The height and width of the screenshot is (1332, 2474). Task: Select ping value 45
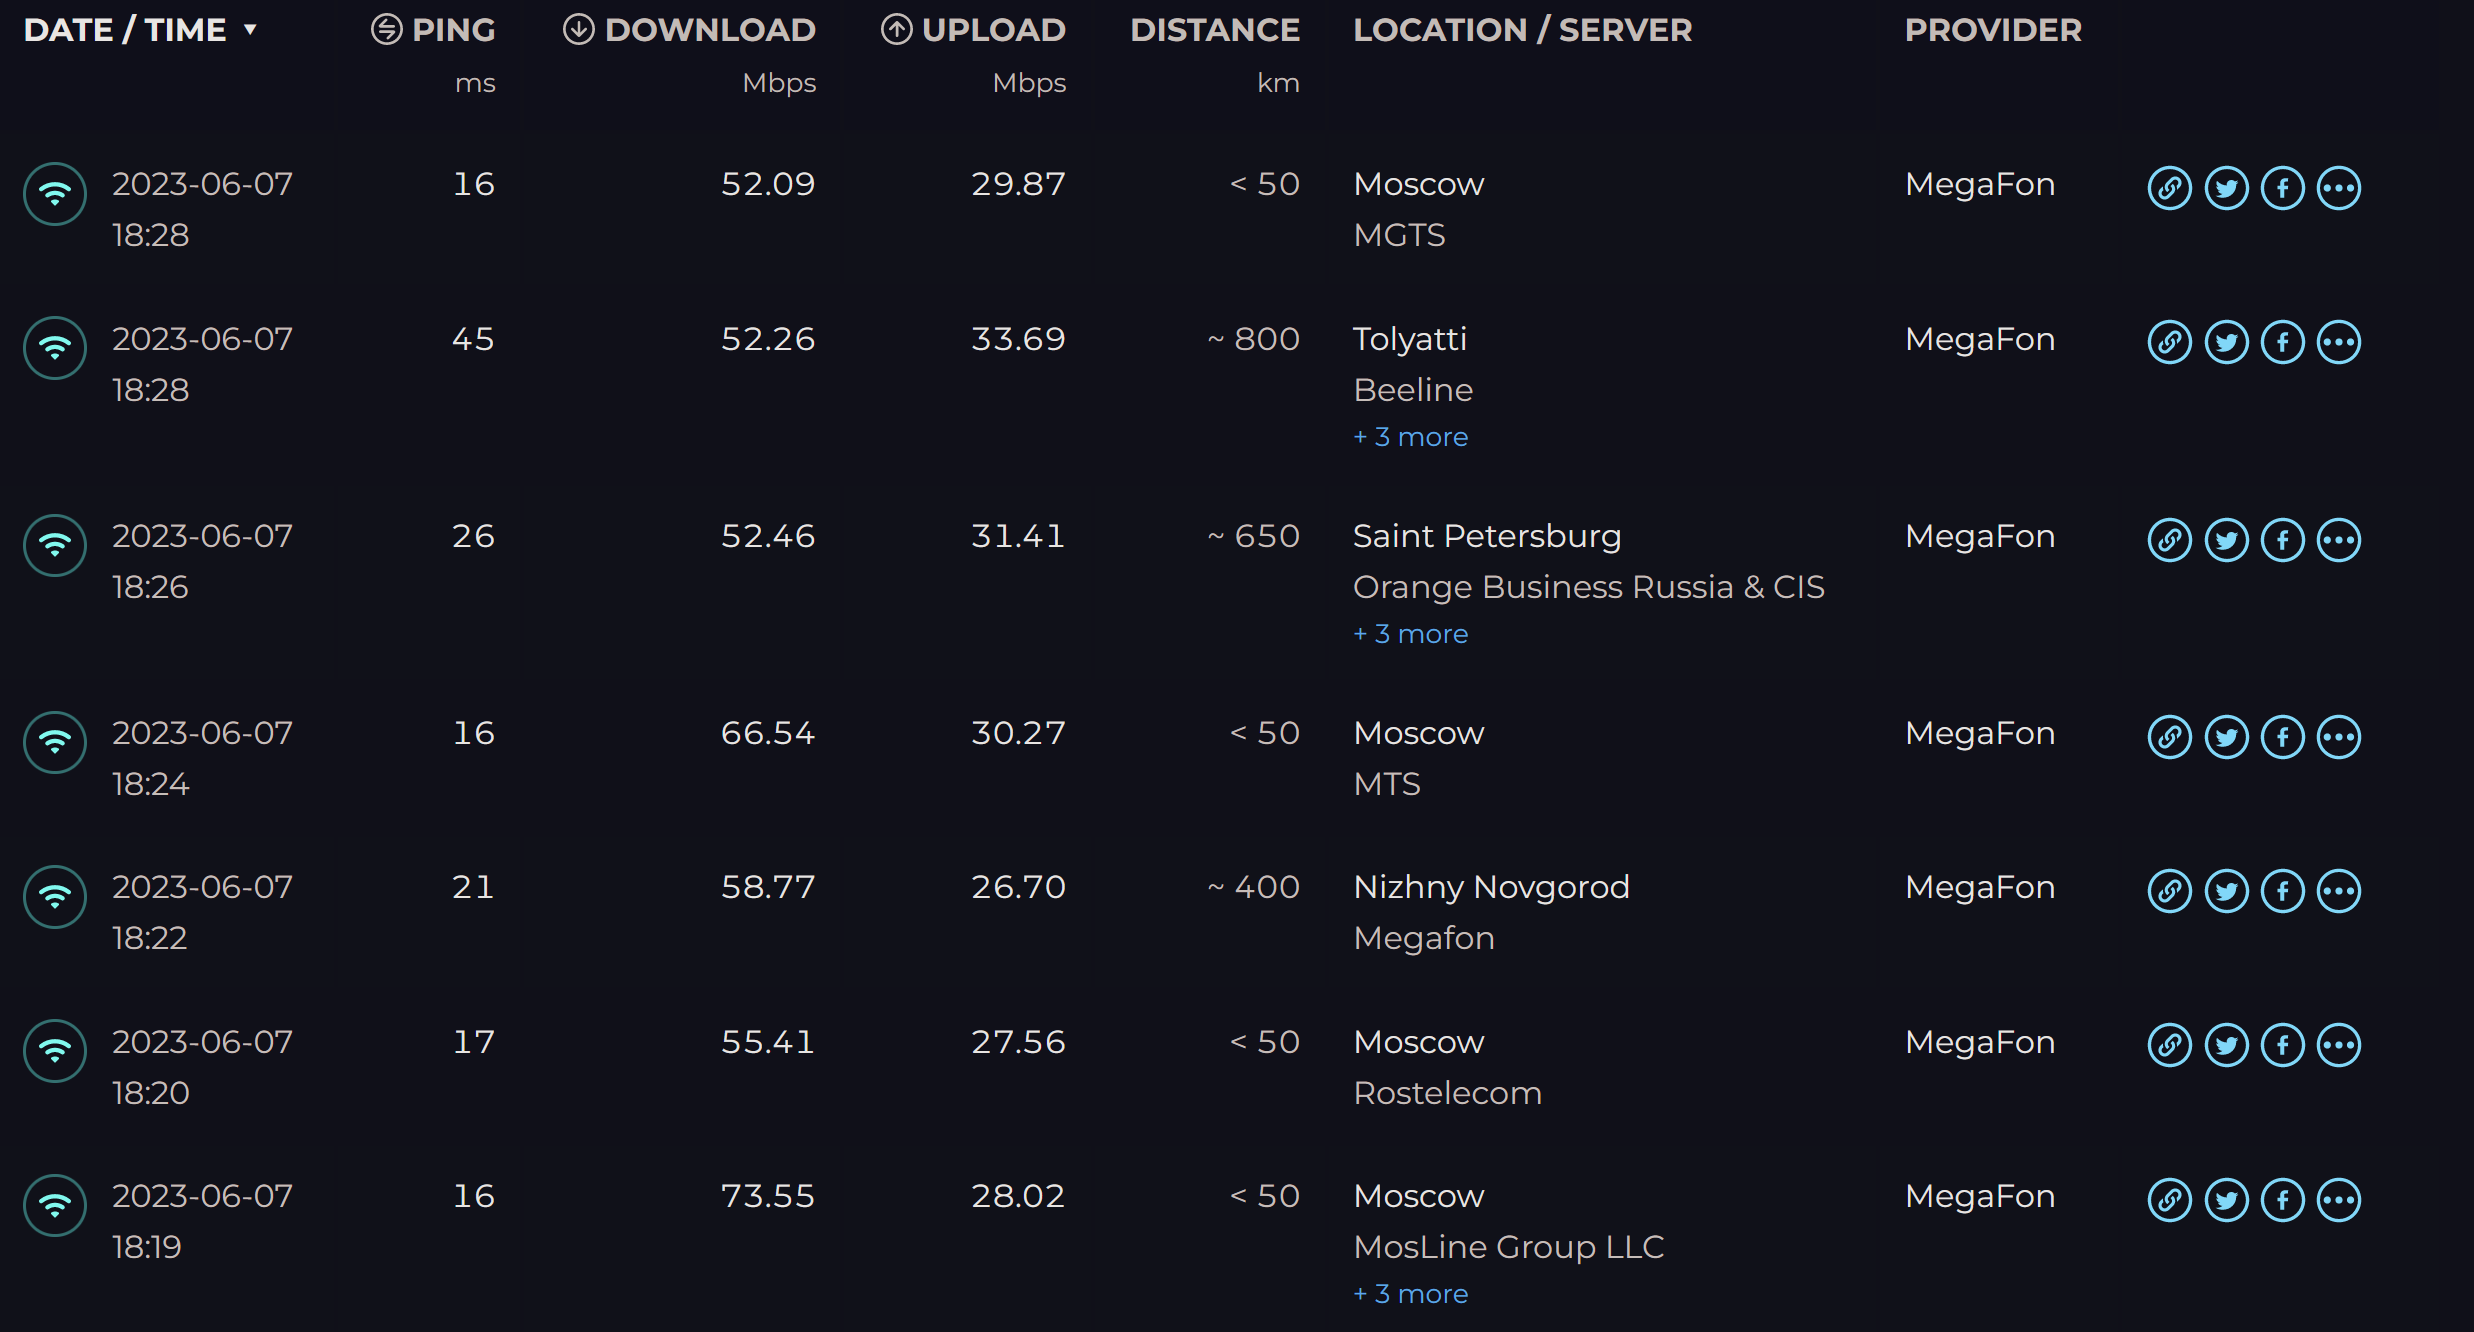[x=473, y=339]
